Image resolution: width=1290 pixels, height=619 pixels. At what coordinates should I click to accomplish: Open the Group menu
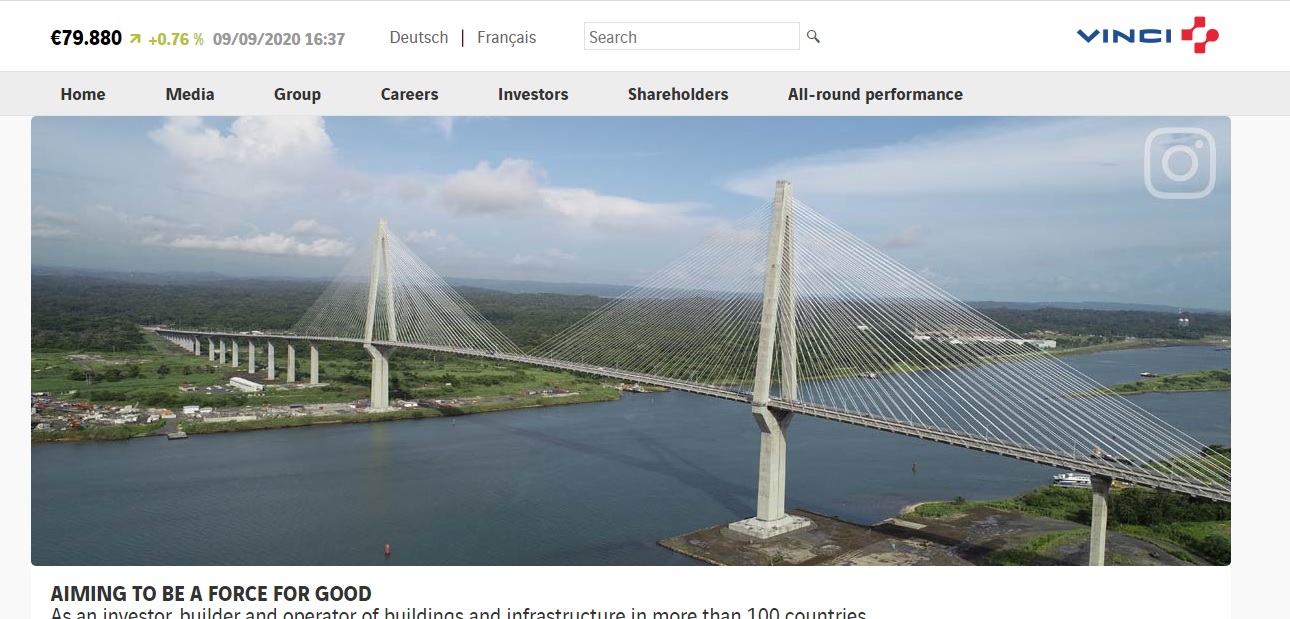point(297,94)
